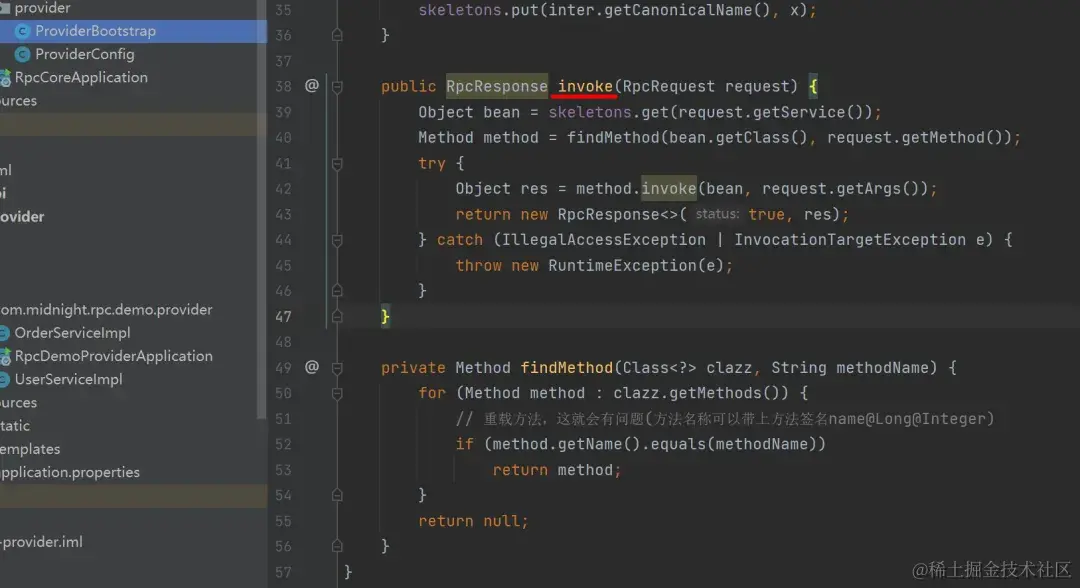Image resolution: width=1080 pixels, height=588 pixels.
Task: Click the findMethod call on line 40
Action: tap(612, 137)
